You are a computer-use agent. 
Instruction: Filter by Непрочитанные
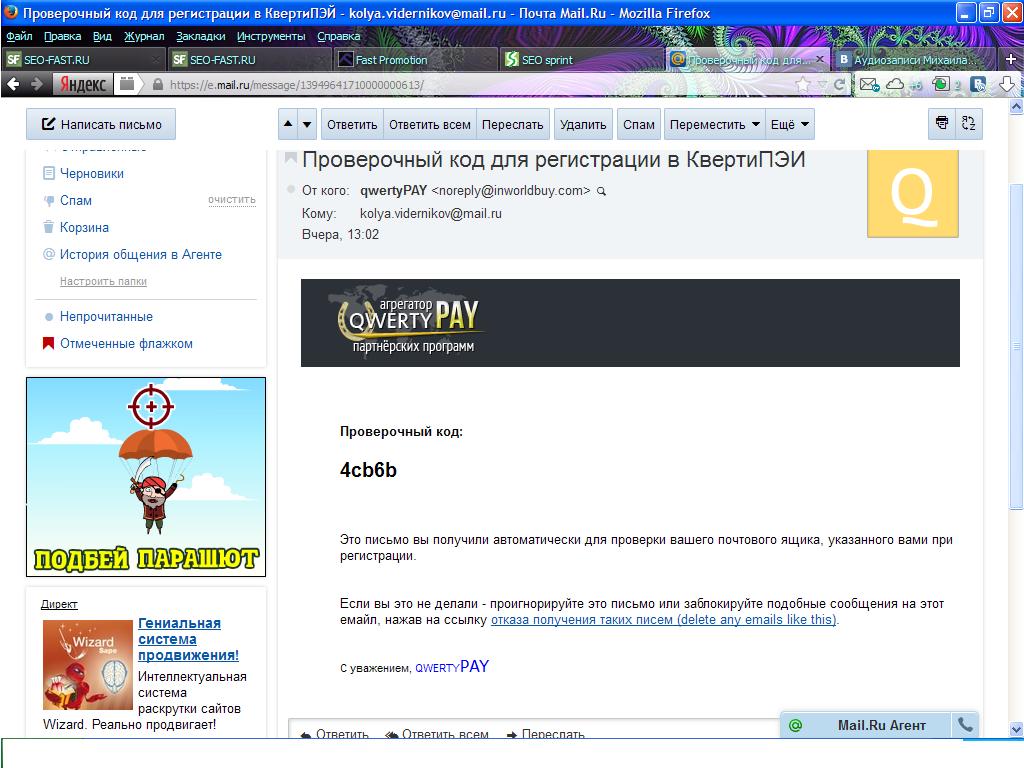pos(106,316)
